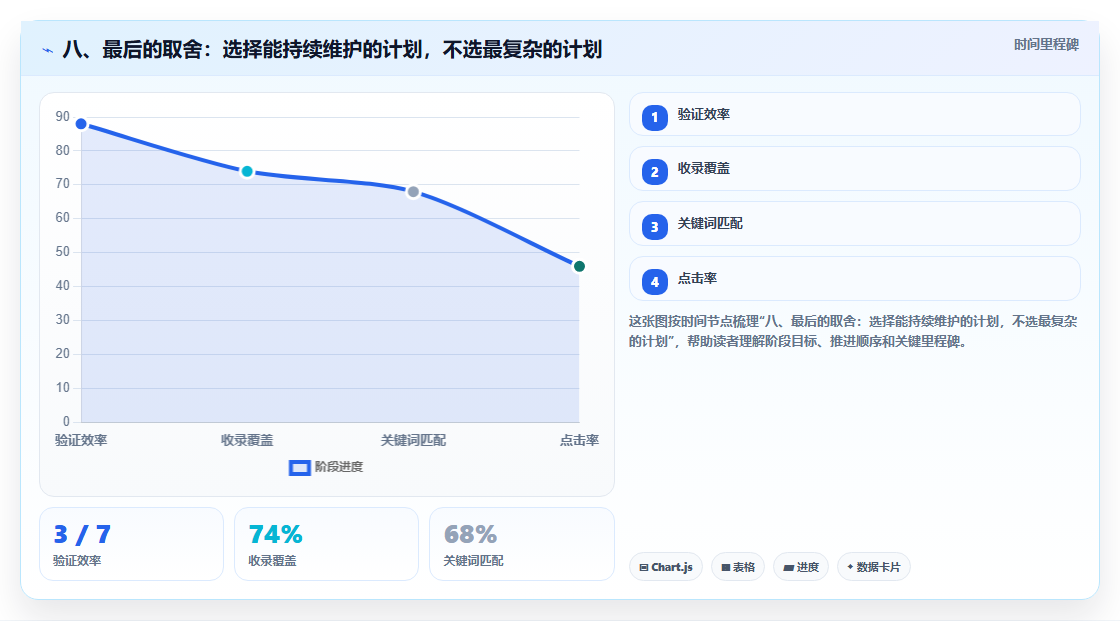
Task: Click the dark green 点击率 data point
Action: 579,267
